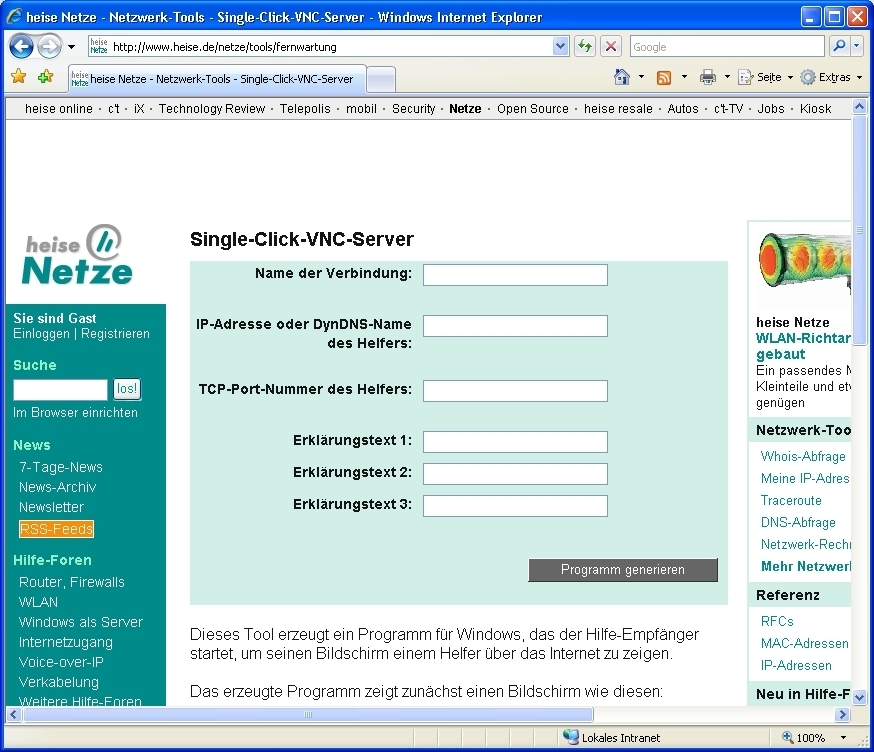Open the address bar history dropdown
This screenshot has width=874, height=752.
[x=561, y=46]
